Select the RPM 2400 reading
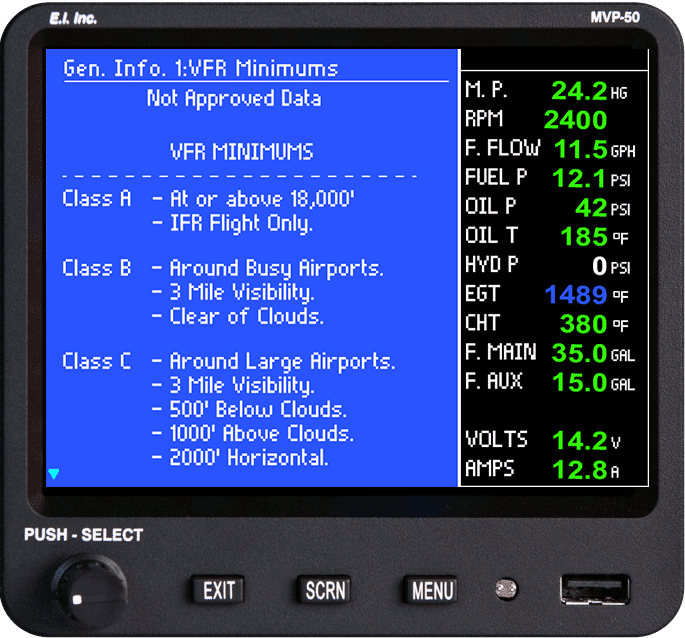 [x=536, y=119]
